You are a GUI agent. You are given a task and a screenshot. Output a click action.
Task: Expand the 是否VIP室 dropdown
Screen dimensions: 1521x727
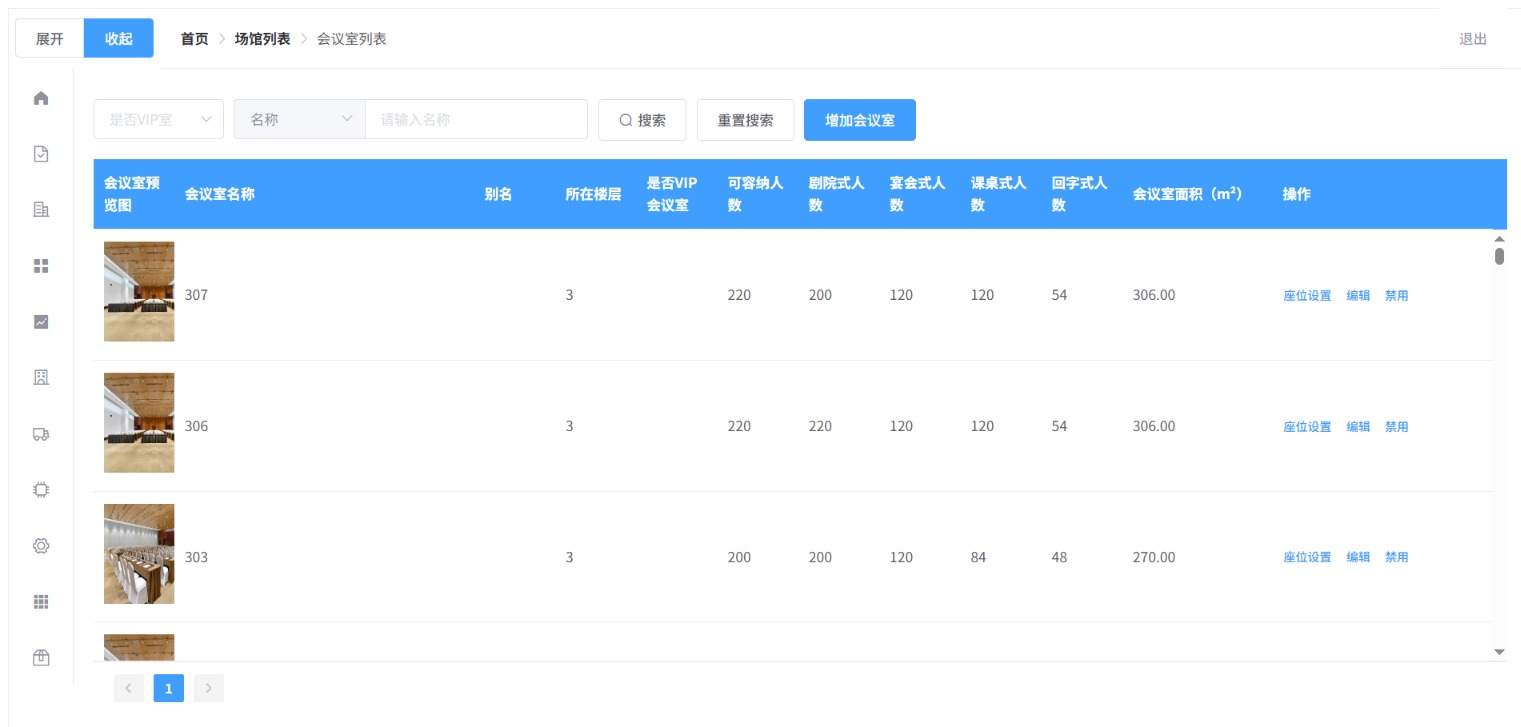[159, 119]
